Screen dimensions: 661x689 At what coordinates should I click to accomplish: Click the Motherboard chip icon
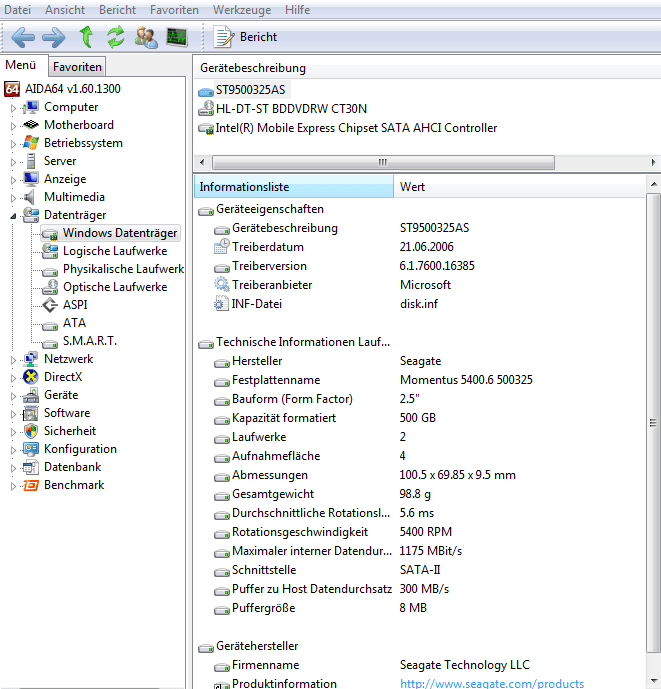pyautogui.click(x=30, y=125)
